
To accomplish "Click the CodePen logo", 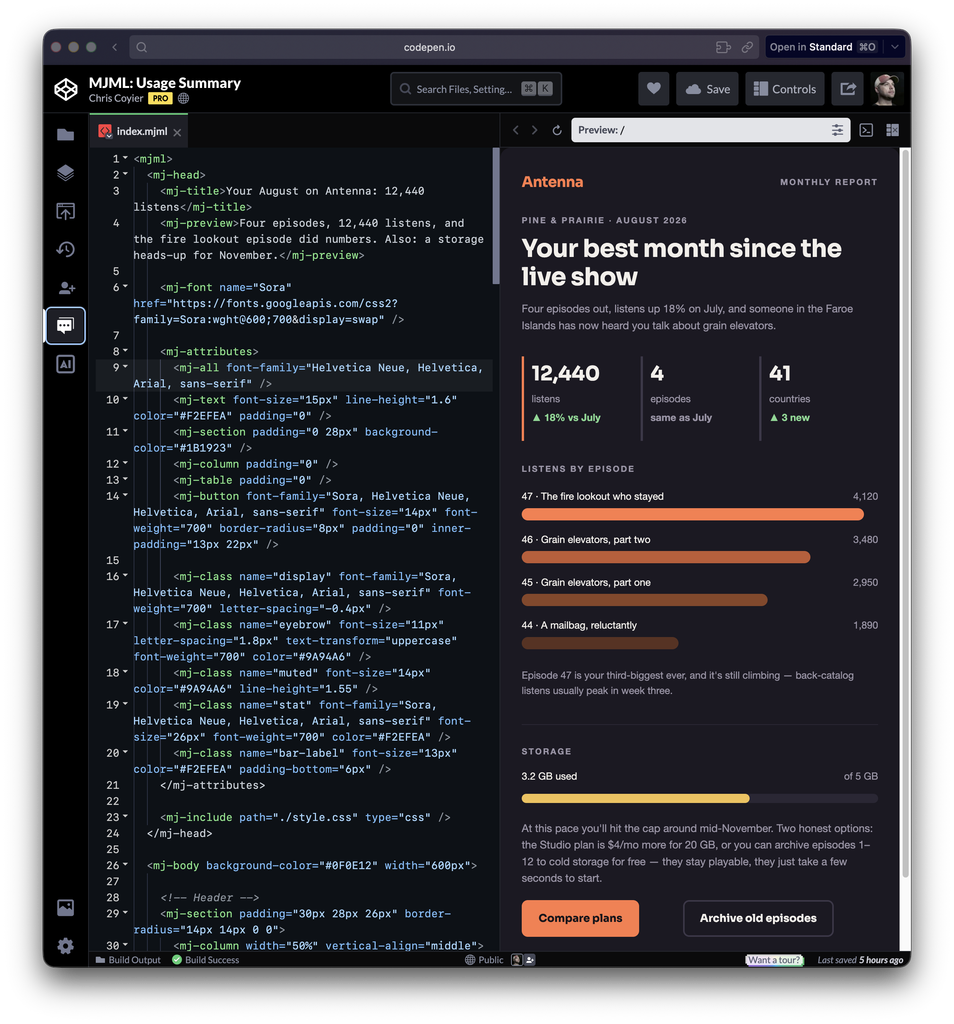I will [66, 89].
